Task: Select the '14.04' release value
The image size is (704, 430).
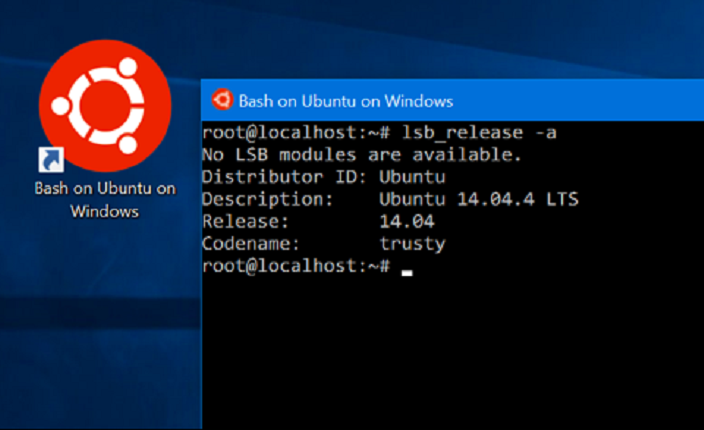Action: click(x=407, y=221)
